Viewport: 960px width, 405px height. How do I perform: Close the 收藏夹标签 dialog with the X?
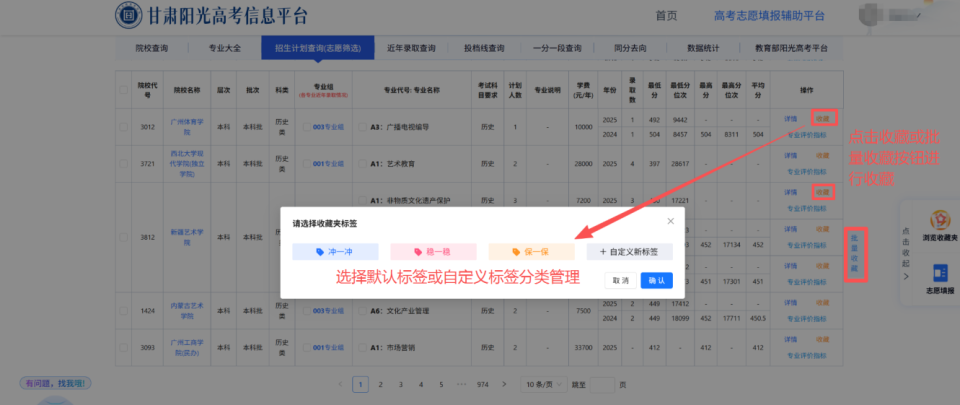(670, 221)
